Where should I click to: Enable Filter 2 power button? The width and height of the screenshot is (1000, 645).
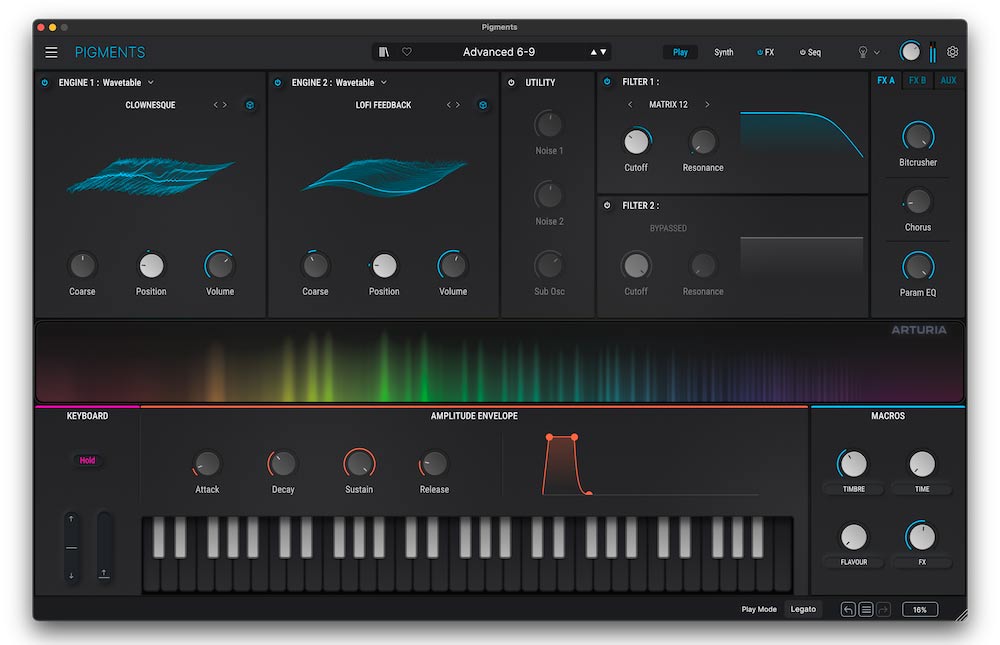(607, 206)
